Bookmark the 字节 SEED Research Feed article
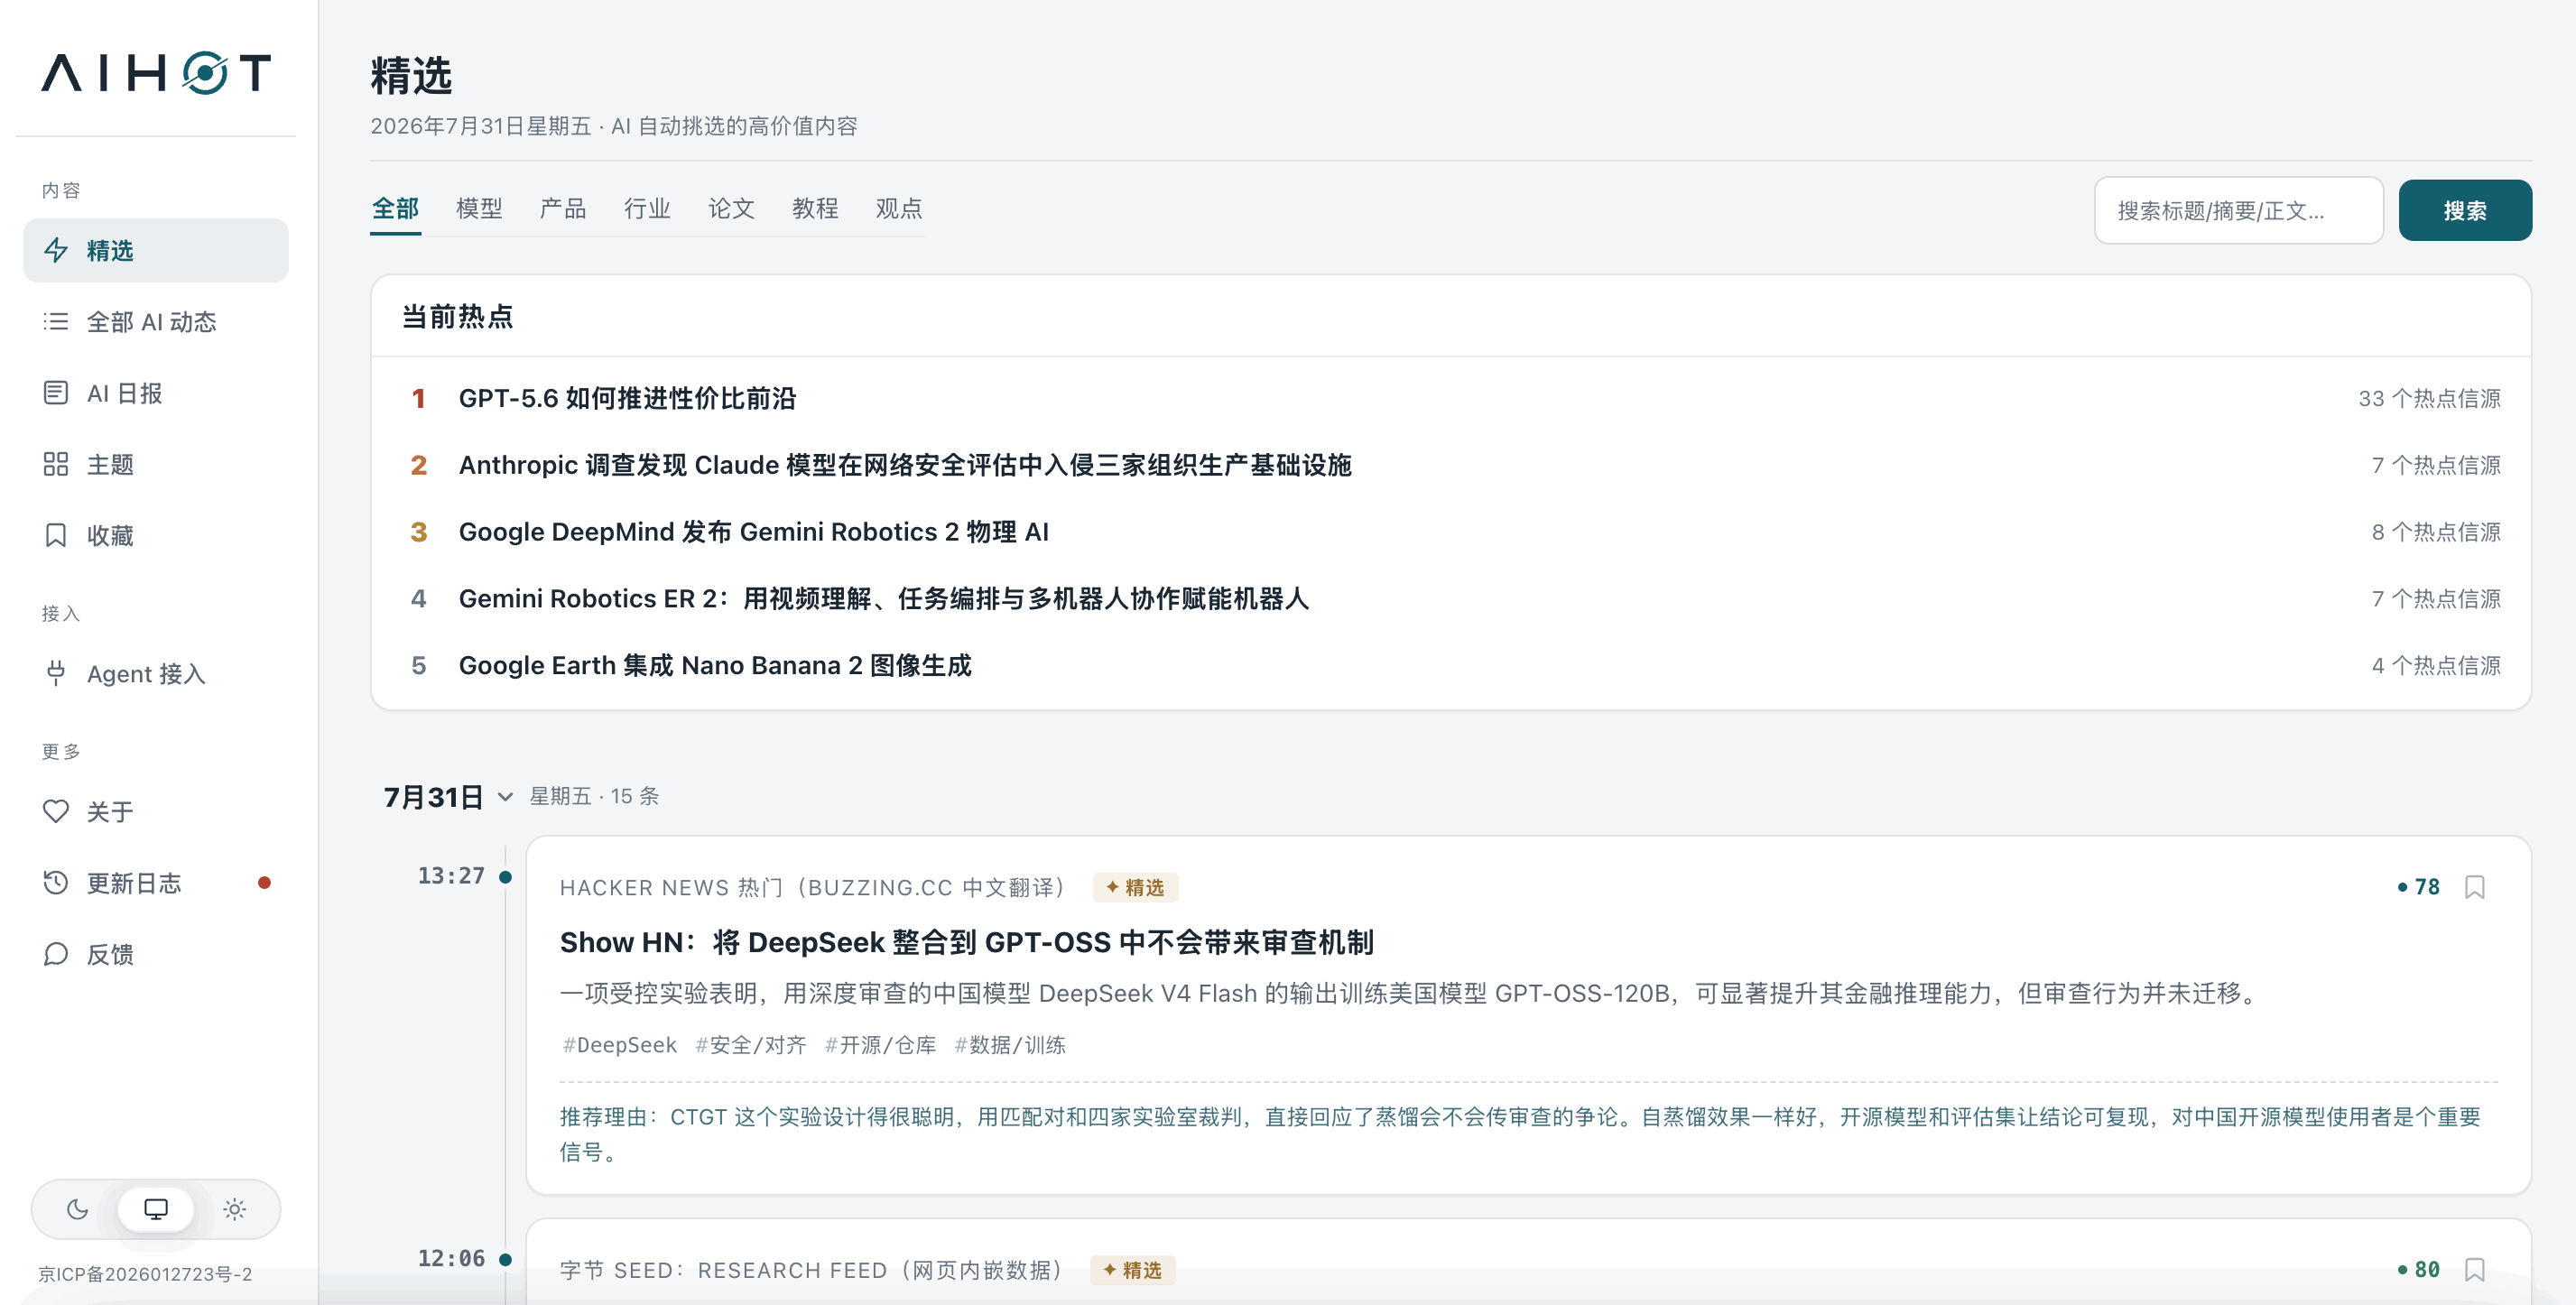 [2474, 1269]
